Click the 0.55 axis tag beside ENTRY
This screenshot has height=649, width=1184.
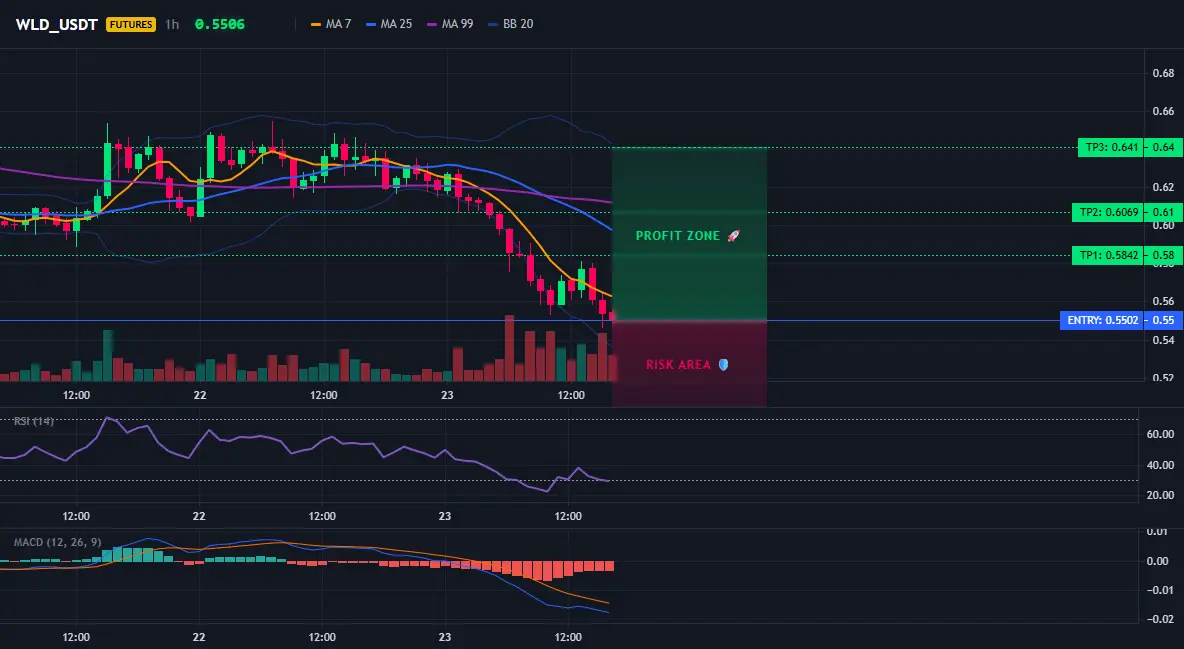tap(1164, 320)
